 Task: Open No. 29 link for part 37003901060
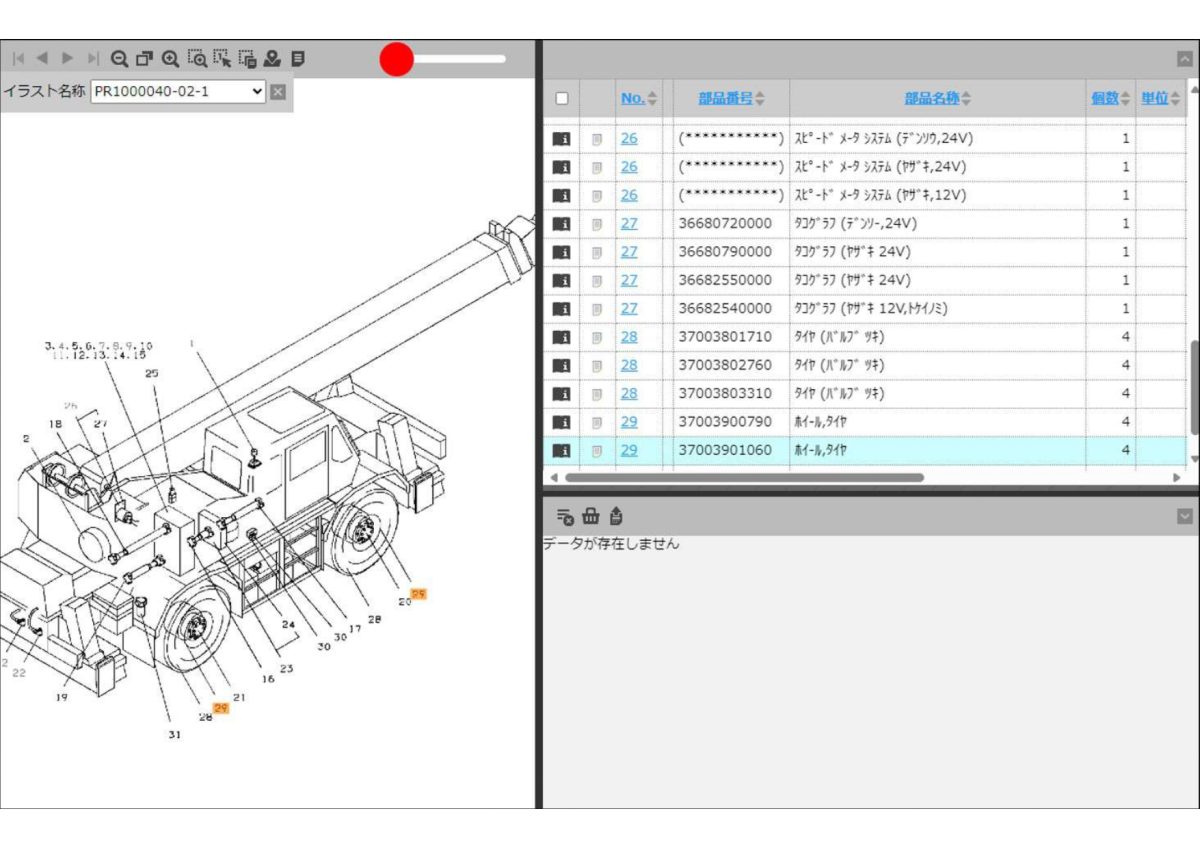pos(629,450)
